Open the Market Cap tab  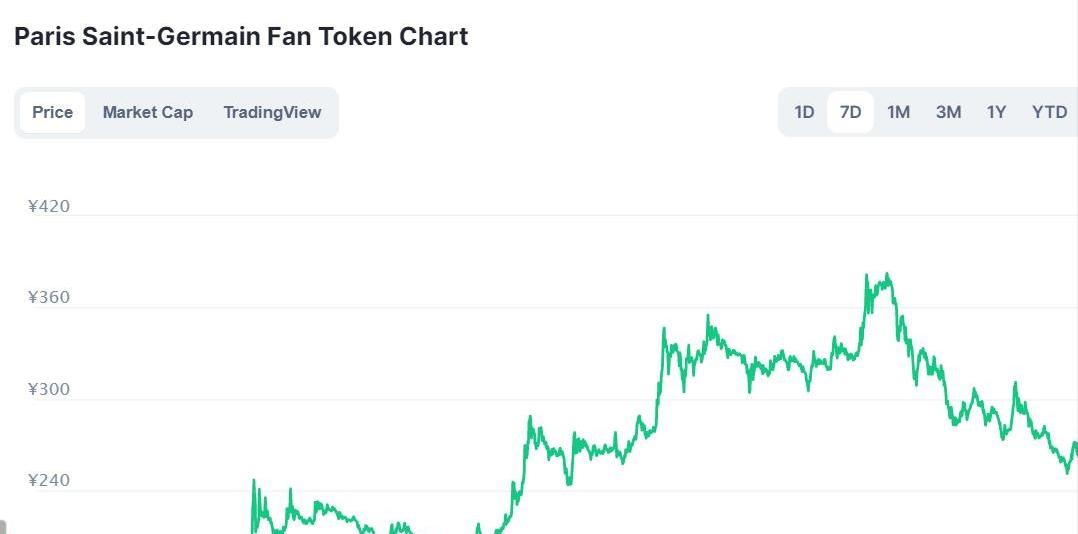(148, 112)
